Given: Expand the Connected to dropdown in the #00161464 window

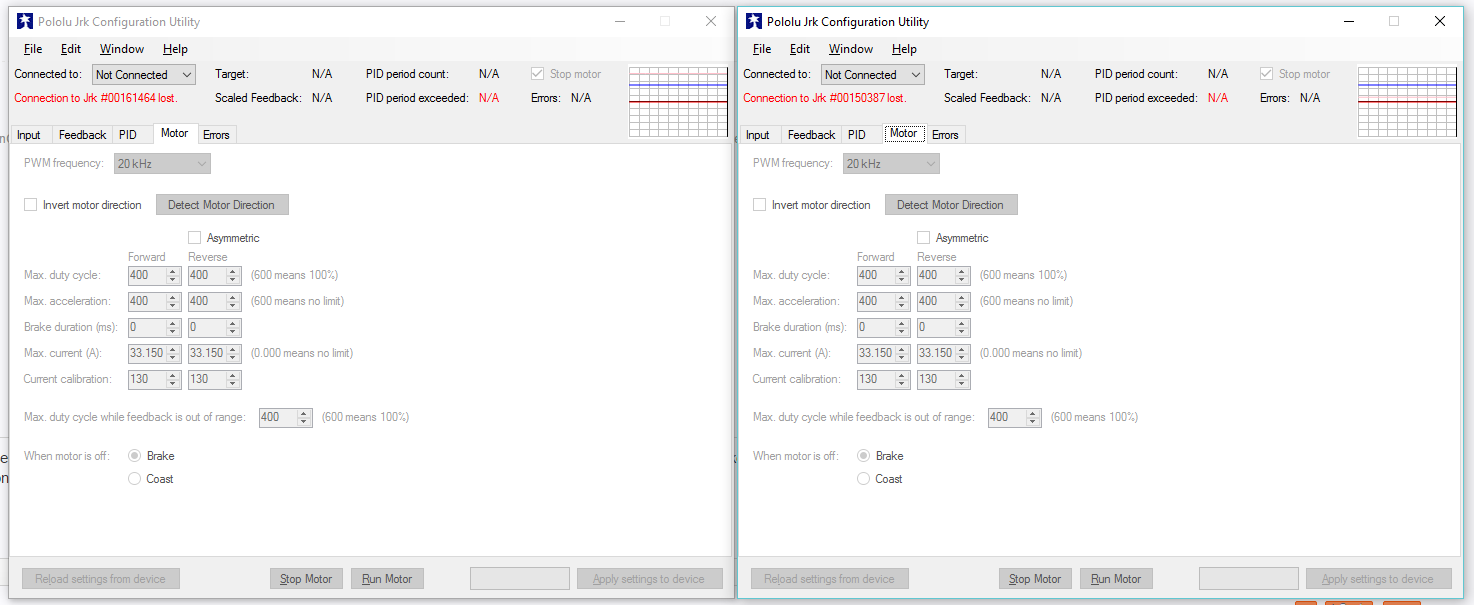Looking at the screenshot, I should 144,75.
